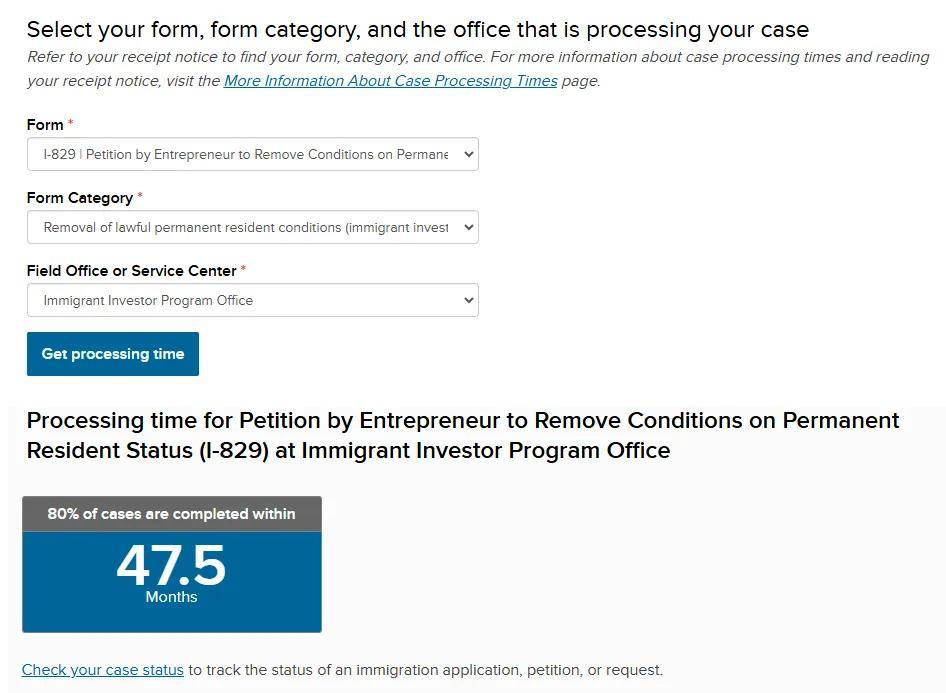This screenshot has width=946, height=693.
Task: Click the chevron arrow of the Form select
Action: (x=466, y=155)
